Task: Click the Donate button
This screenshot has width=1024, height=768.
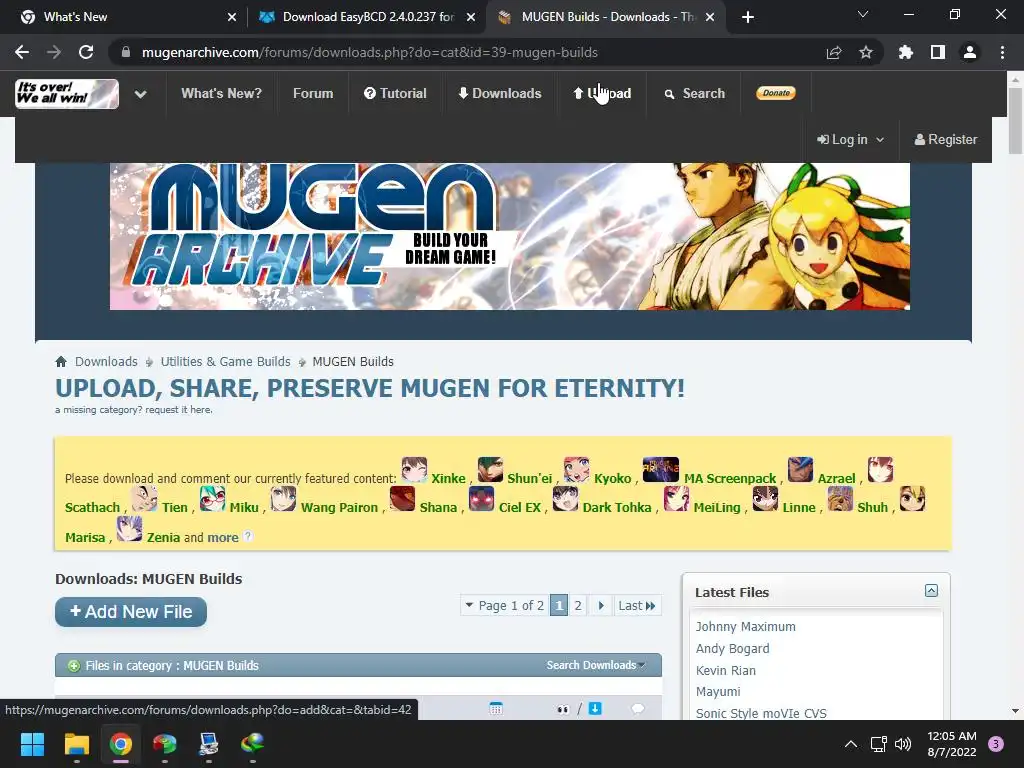Action: (x=776, y=93)
